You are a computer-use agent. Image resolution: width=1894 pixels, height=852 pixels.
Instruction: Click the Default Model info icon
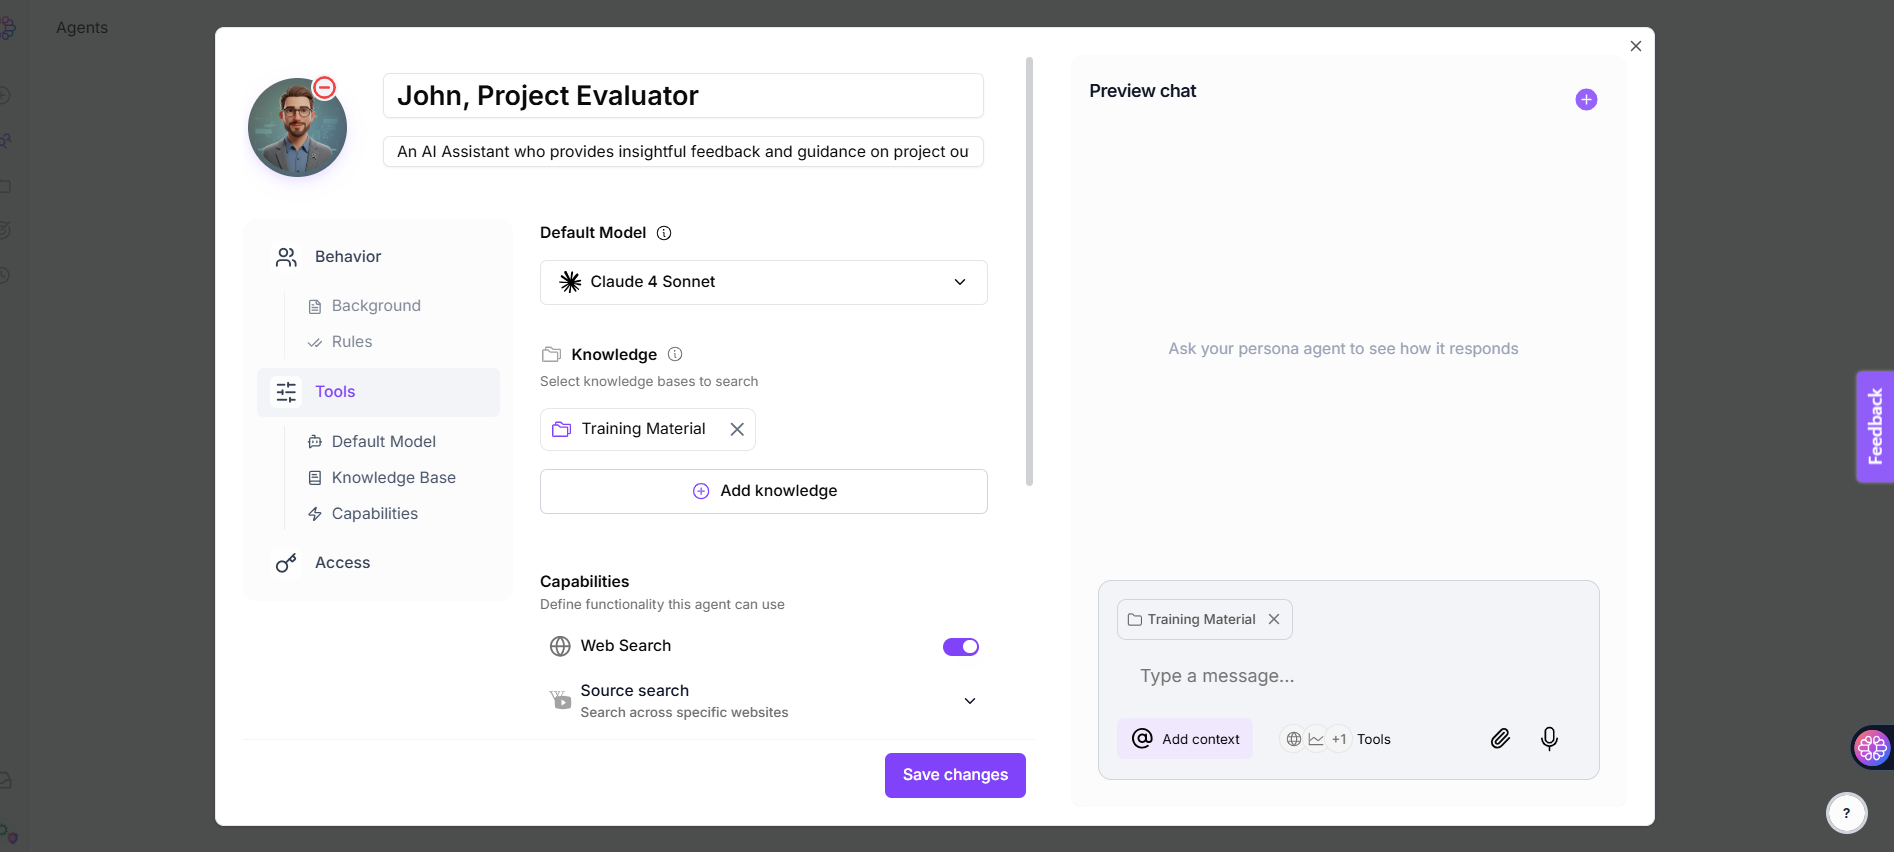tap(664, 233)
